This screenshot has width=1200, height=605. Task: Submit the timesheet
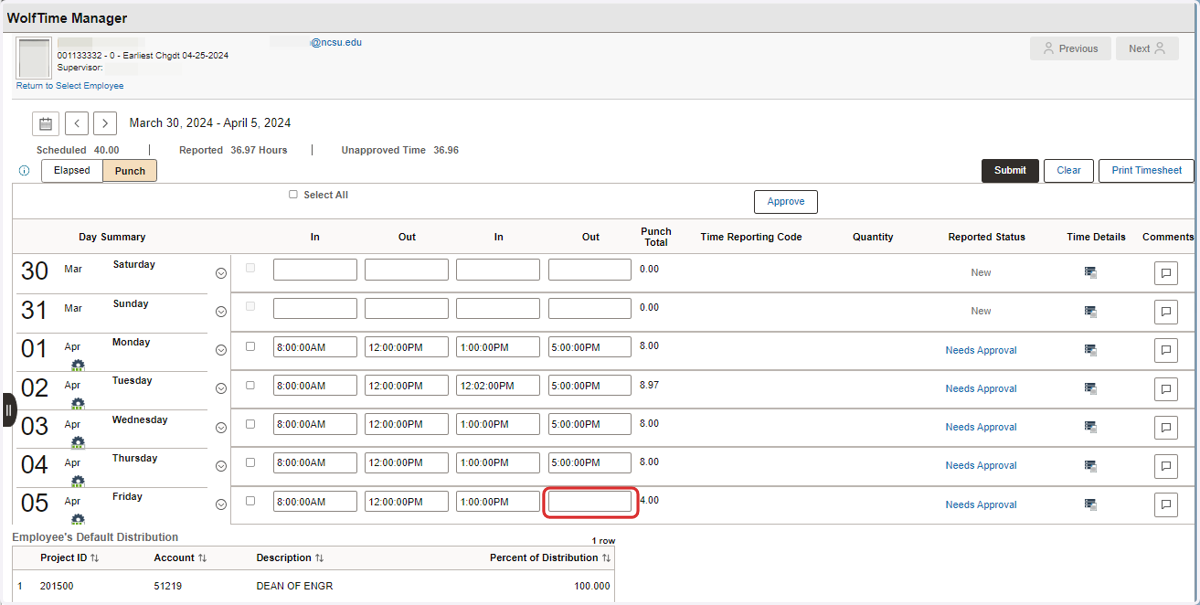1010,170
